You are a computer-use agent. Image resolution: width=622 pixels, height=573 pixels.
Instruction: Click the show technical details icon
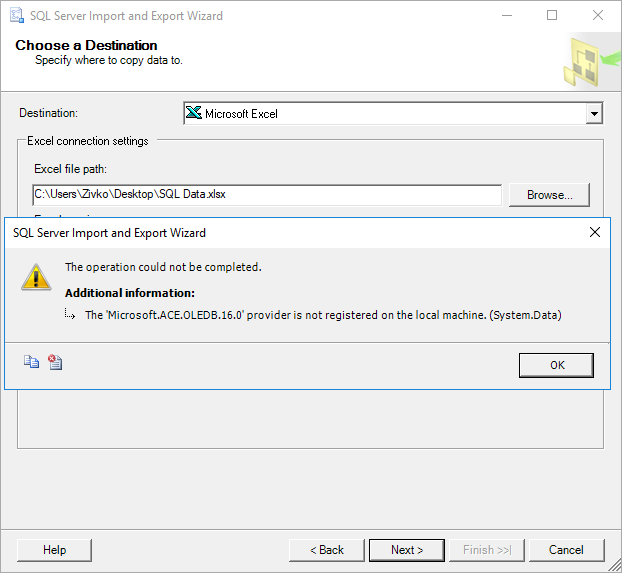point(55,362)
